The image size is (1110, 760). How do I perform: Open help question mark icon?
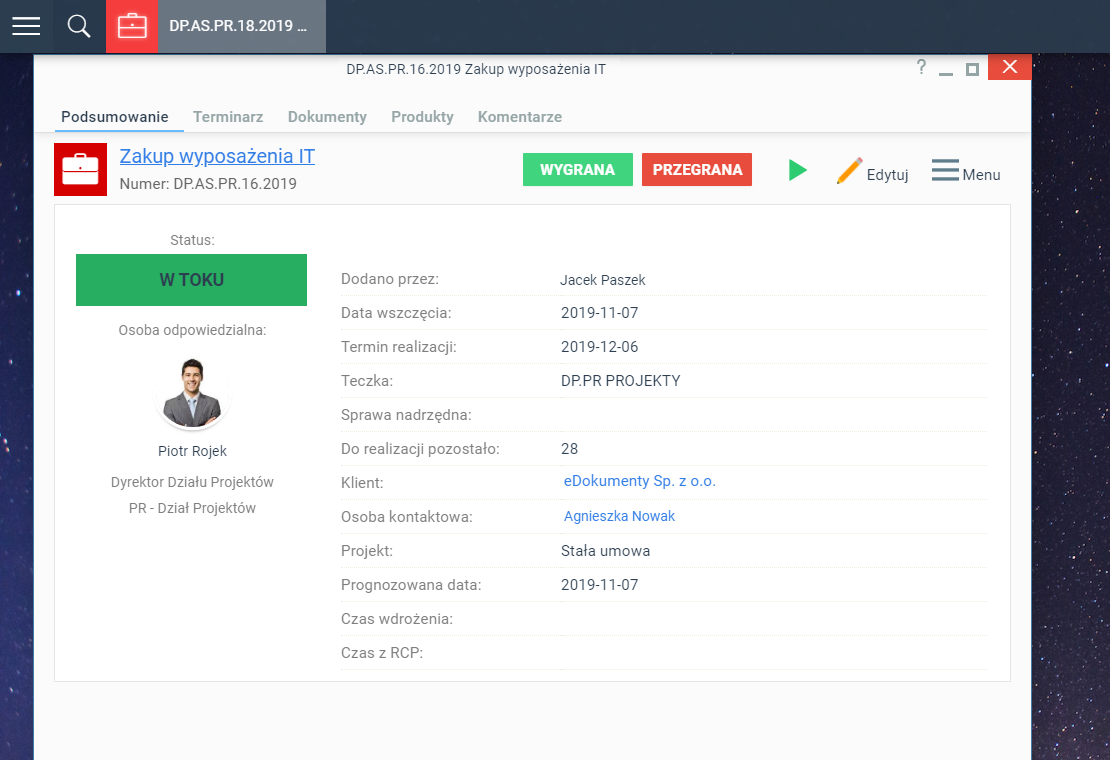pos(921,67)
